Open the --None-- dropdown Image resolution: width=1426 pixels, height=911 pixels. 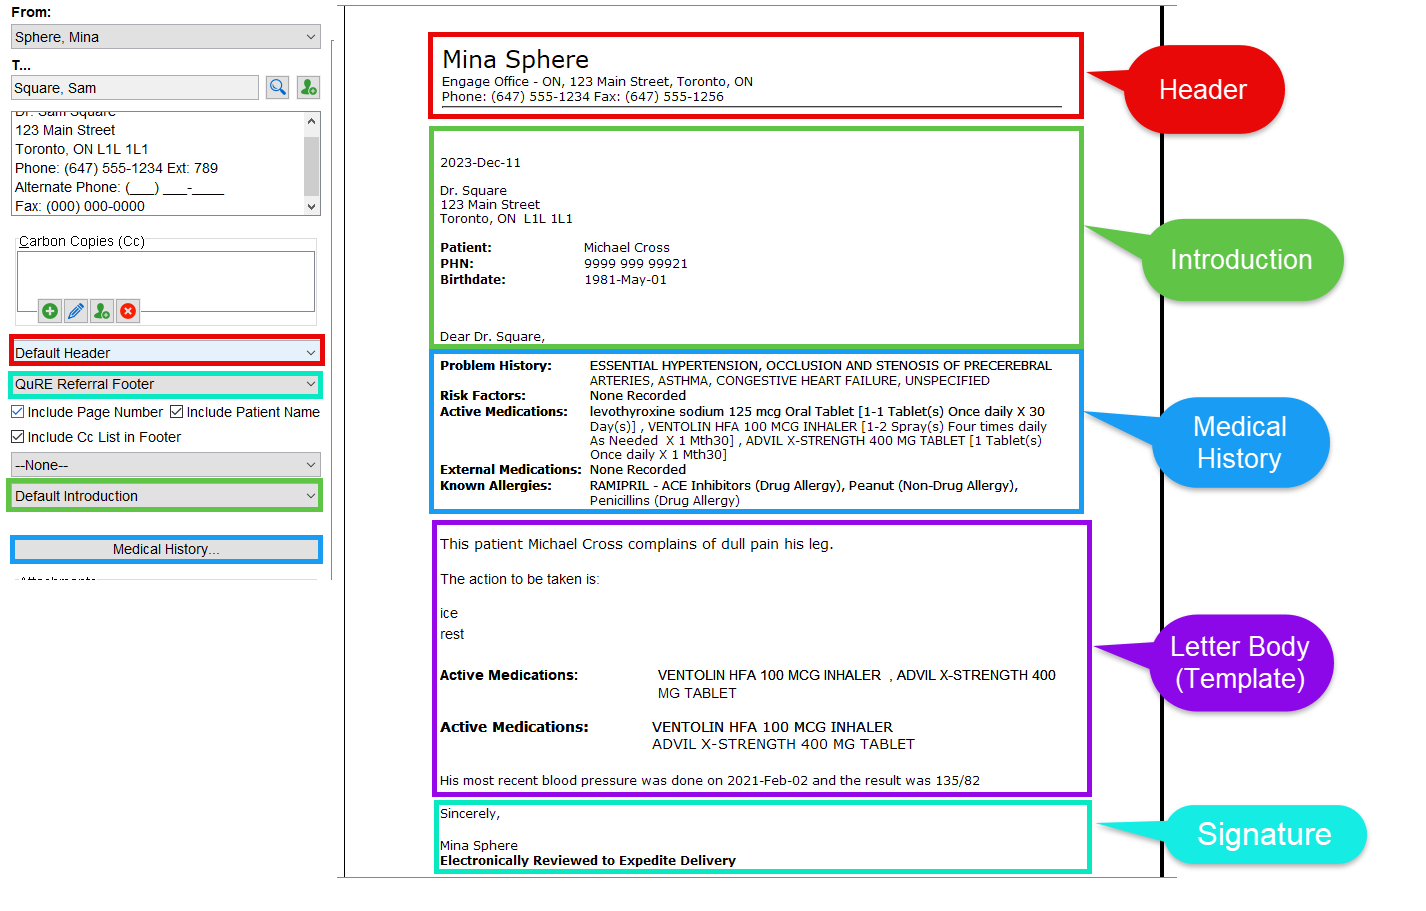click(x=166, y=465)
